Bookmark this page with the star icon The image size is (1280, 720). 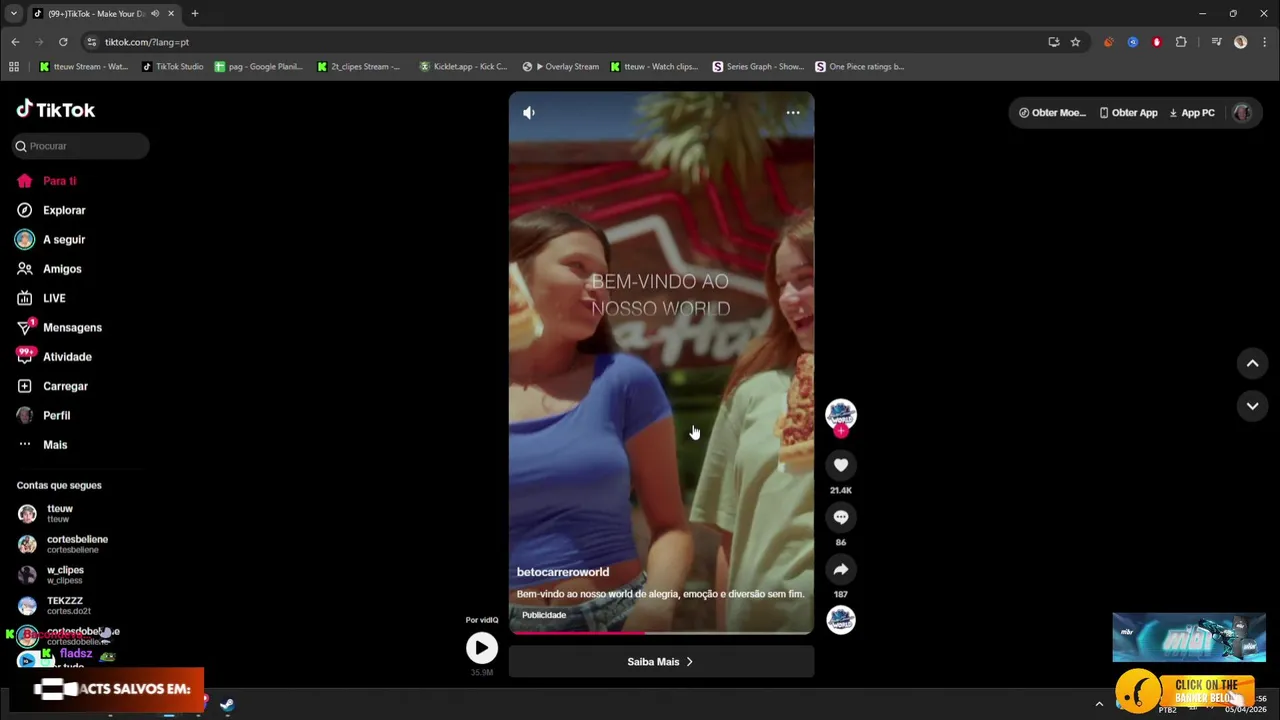pos(1075,42)
